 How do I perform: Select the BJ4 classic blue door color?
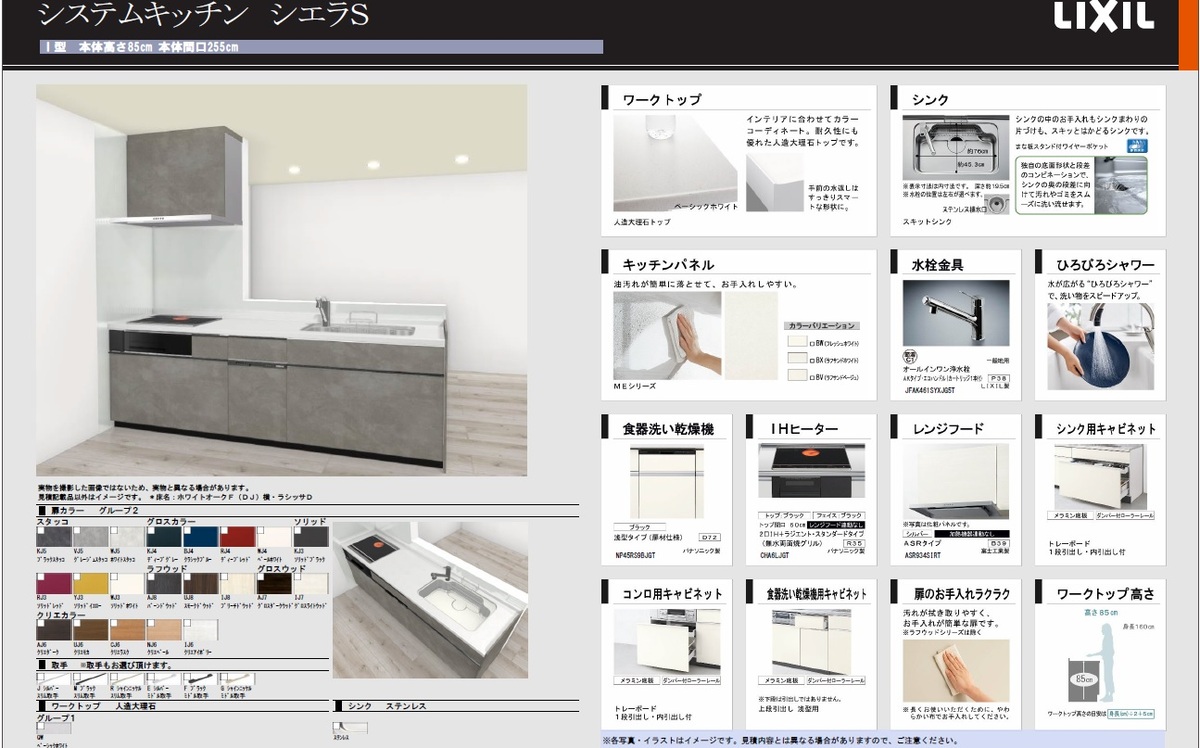pyautogui.click(x=199, y=537)
